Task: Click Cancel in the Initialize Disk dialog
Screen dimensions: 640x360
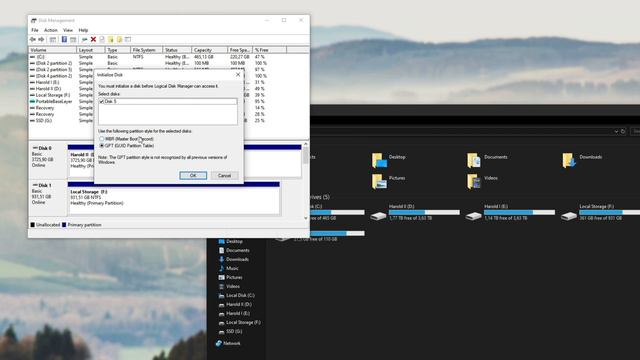Action: click(224, 176)
